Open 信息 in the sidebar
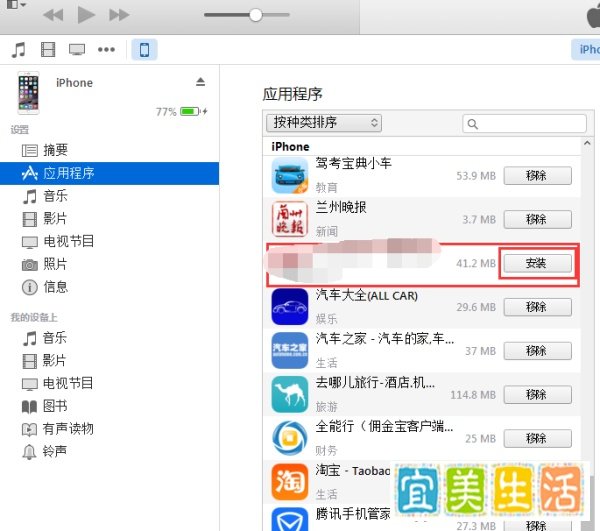The height and width of the screenshot is (531, 600). point(109,287)
